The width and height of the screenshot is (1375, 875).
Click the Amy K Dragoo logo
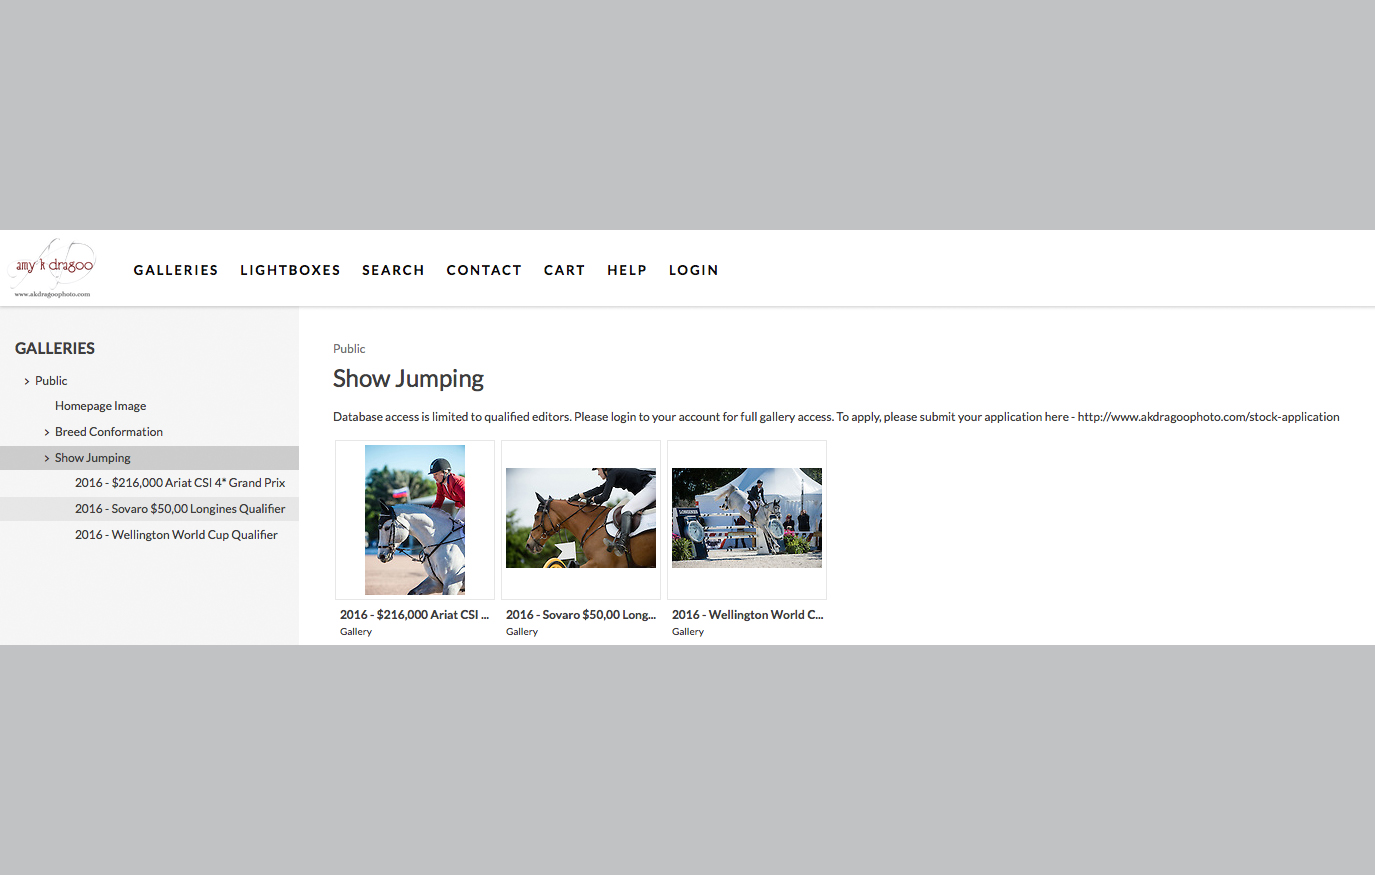53,268
